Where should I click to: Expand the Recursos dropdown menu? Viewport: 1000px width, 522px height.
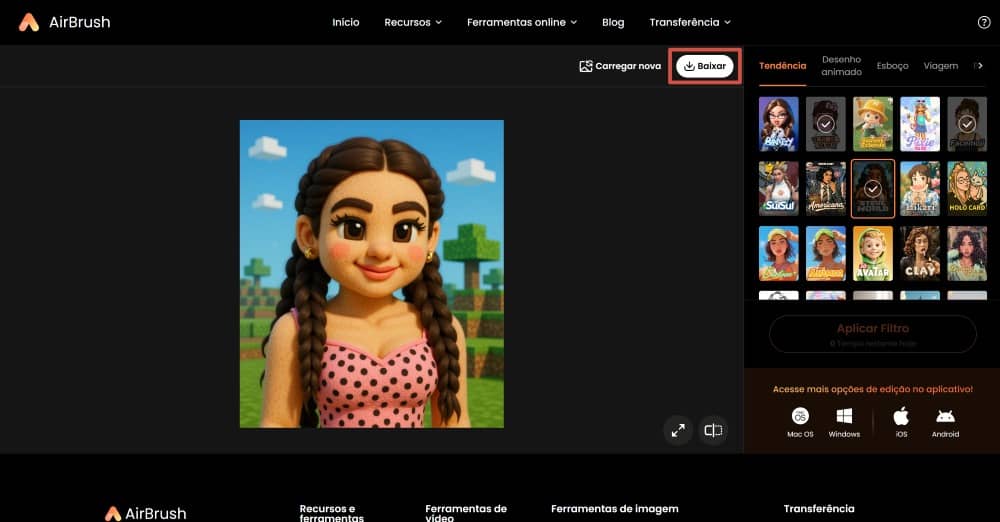click(413, 22)
